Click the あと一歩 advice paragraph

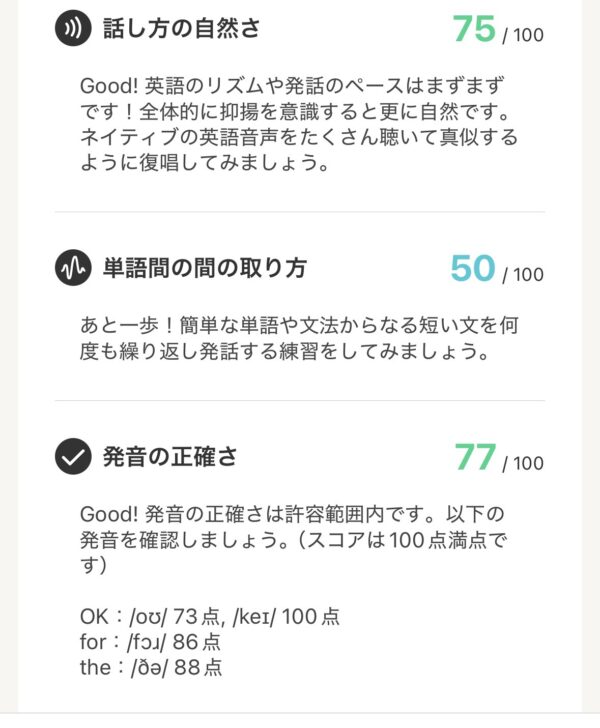click(x=298, y=340)
